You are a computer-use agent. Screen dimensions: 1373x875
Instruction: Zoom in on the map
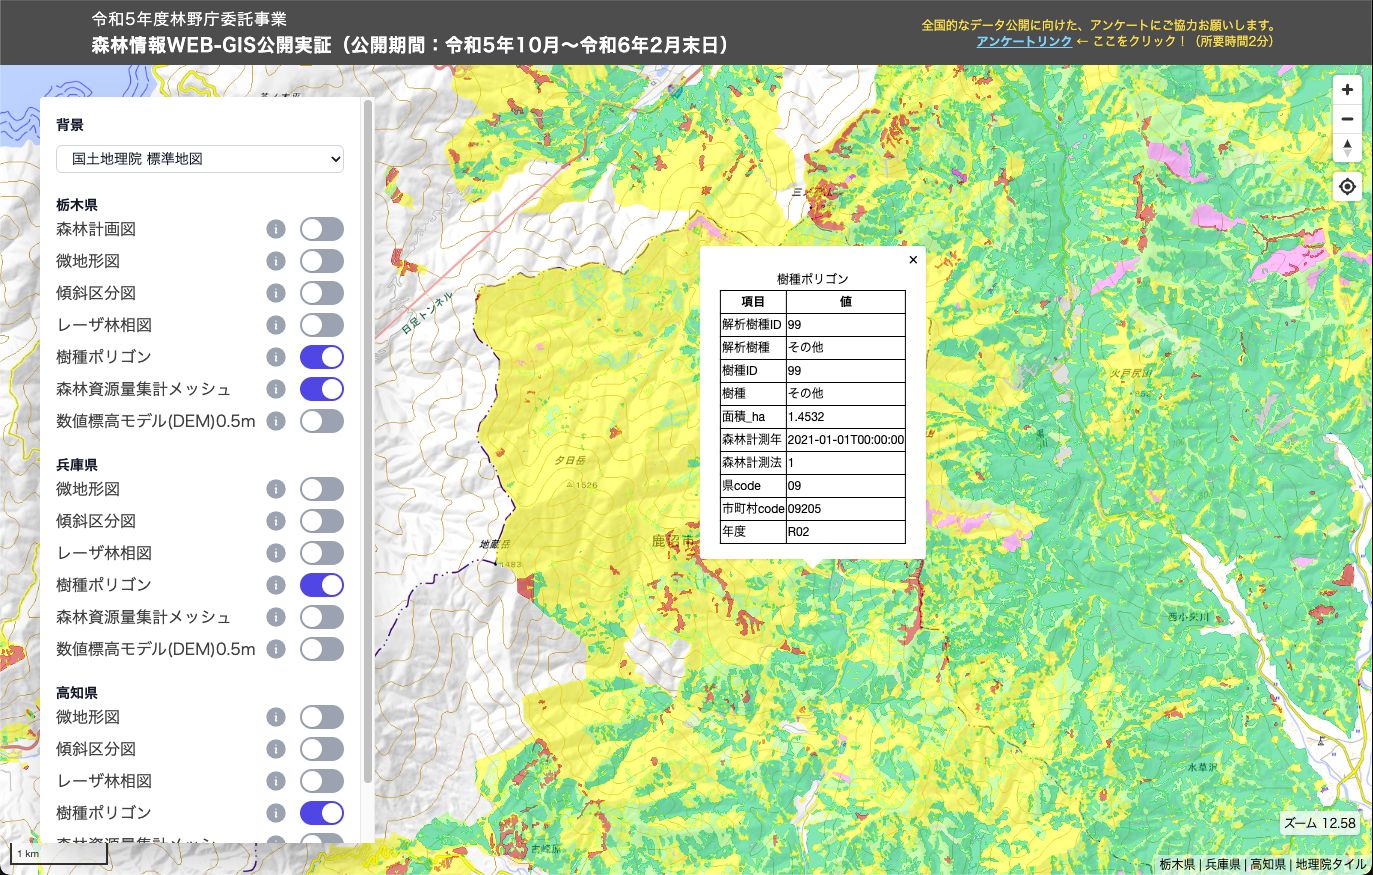click(x=1347, y=90)
